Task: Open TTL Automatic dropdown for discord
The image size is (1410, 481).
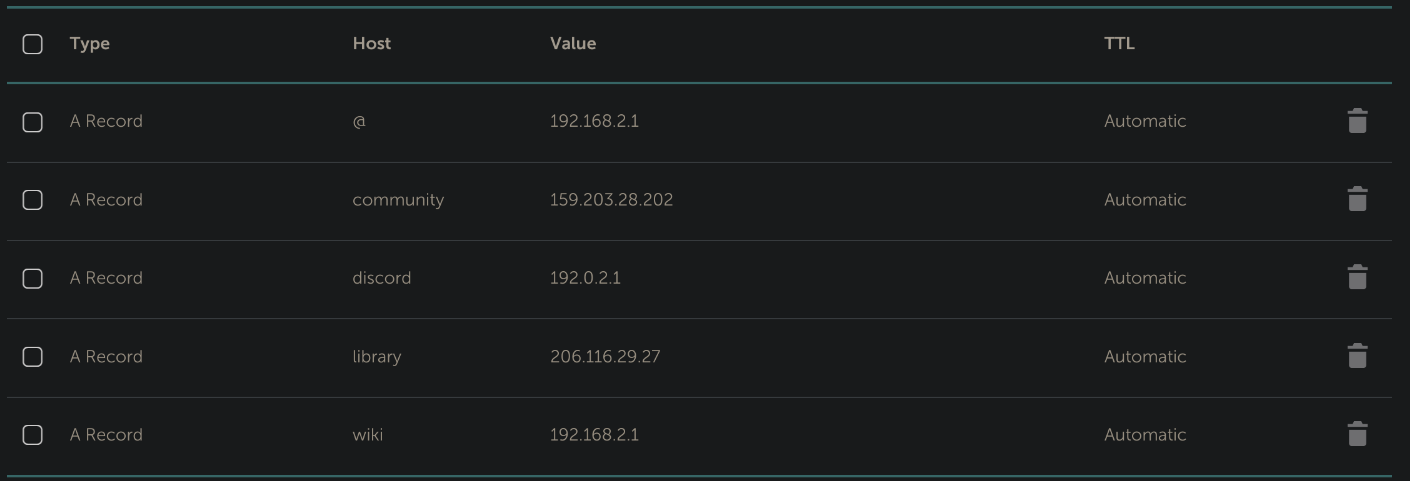Action: click(x=1145, y=278)
